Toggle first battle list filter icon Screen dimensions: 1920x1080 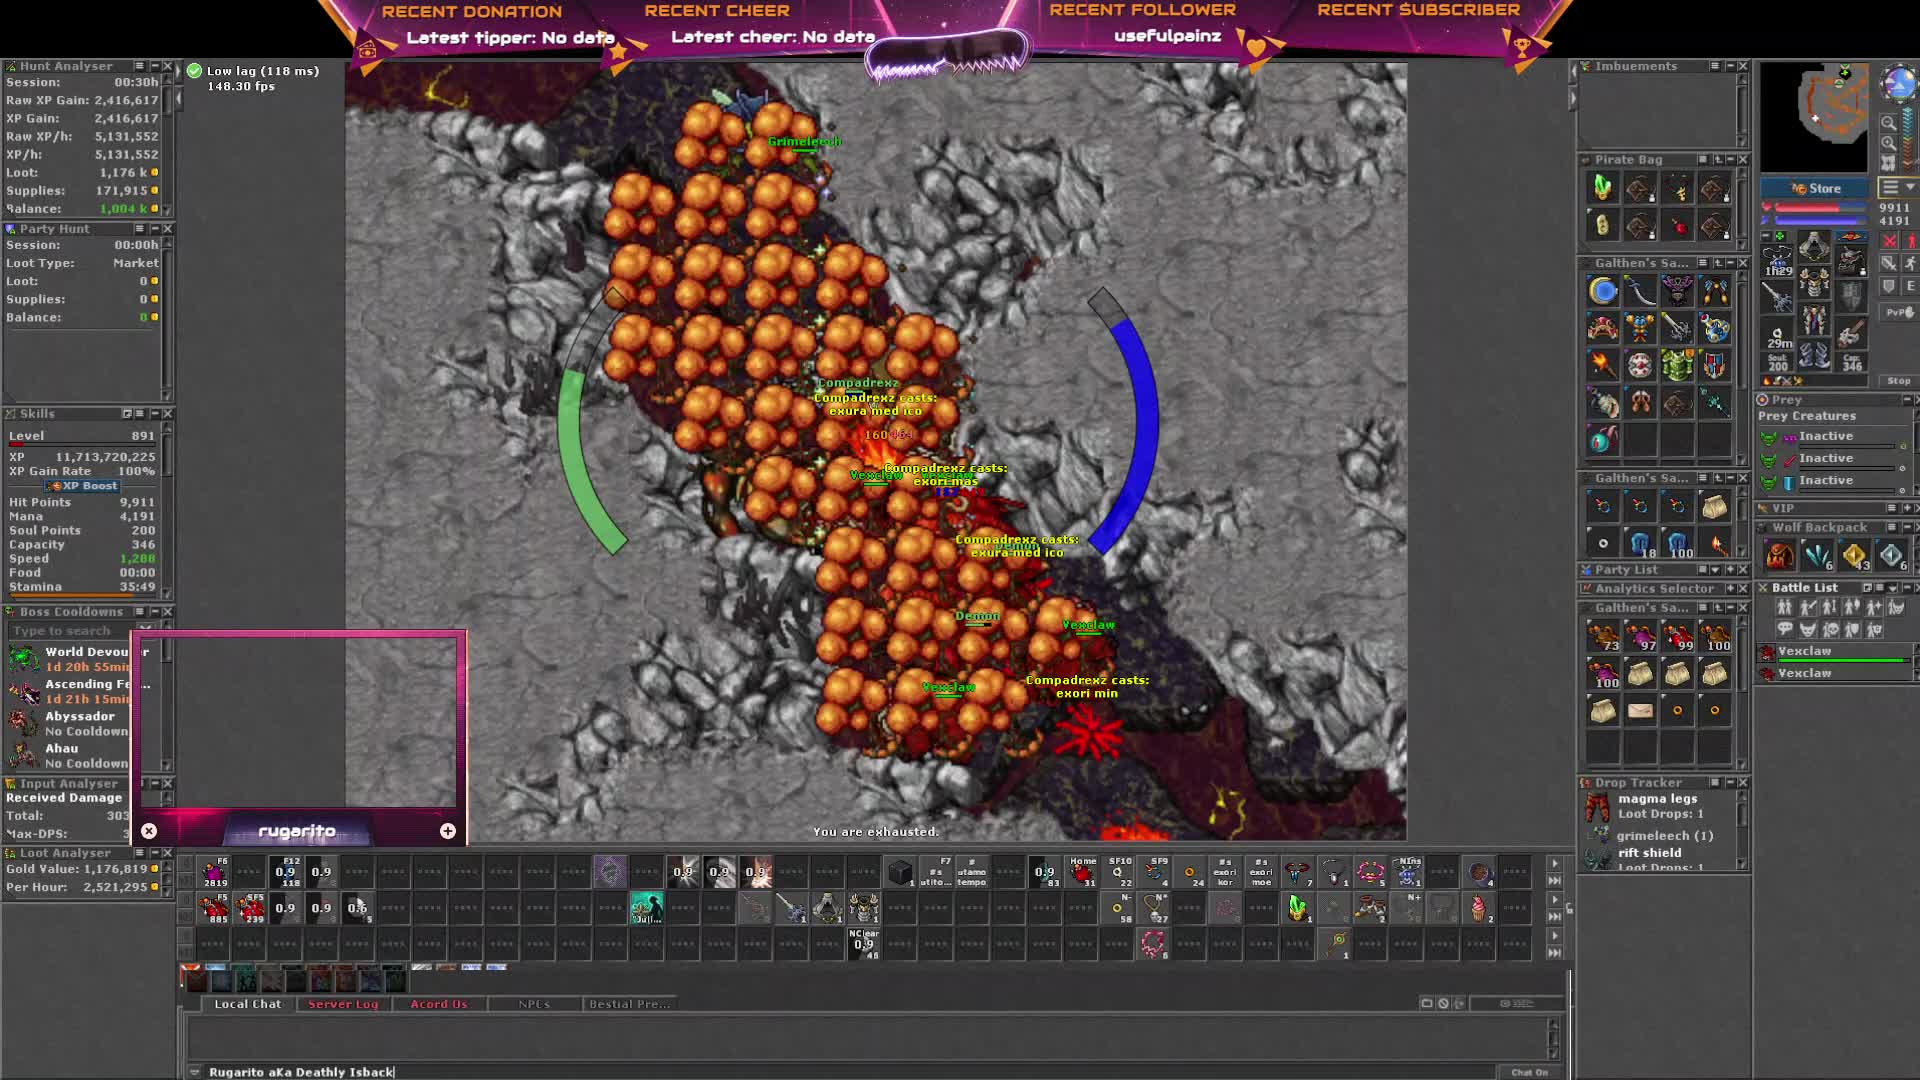point(1785,607)
